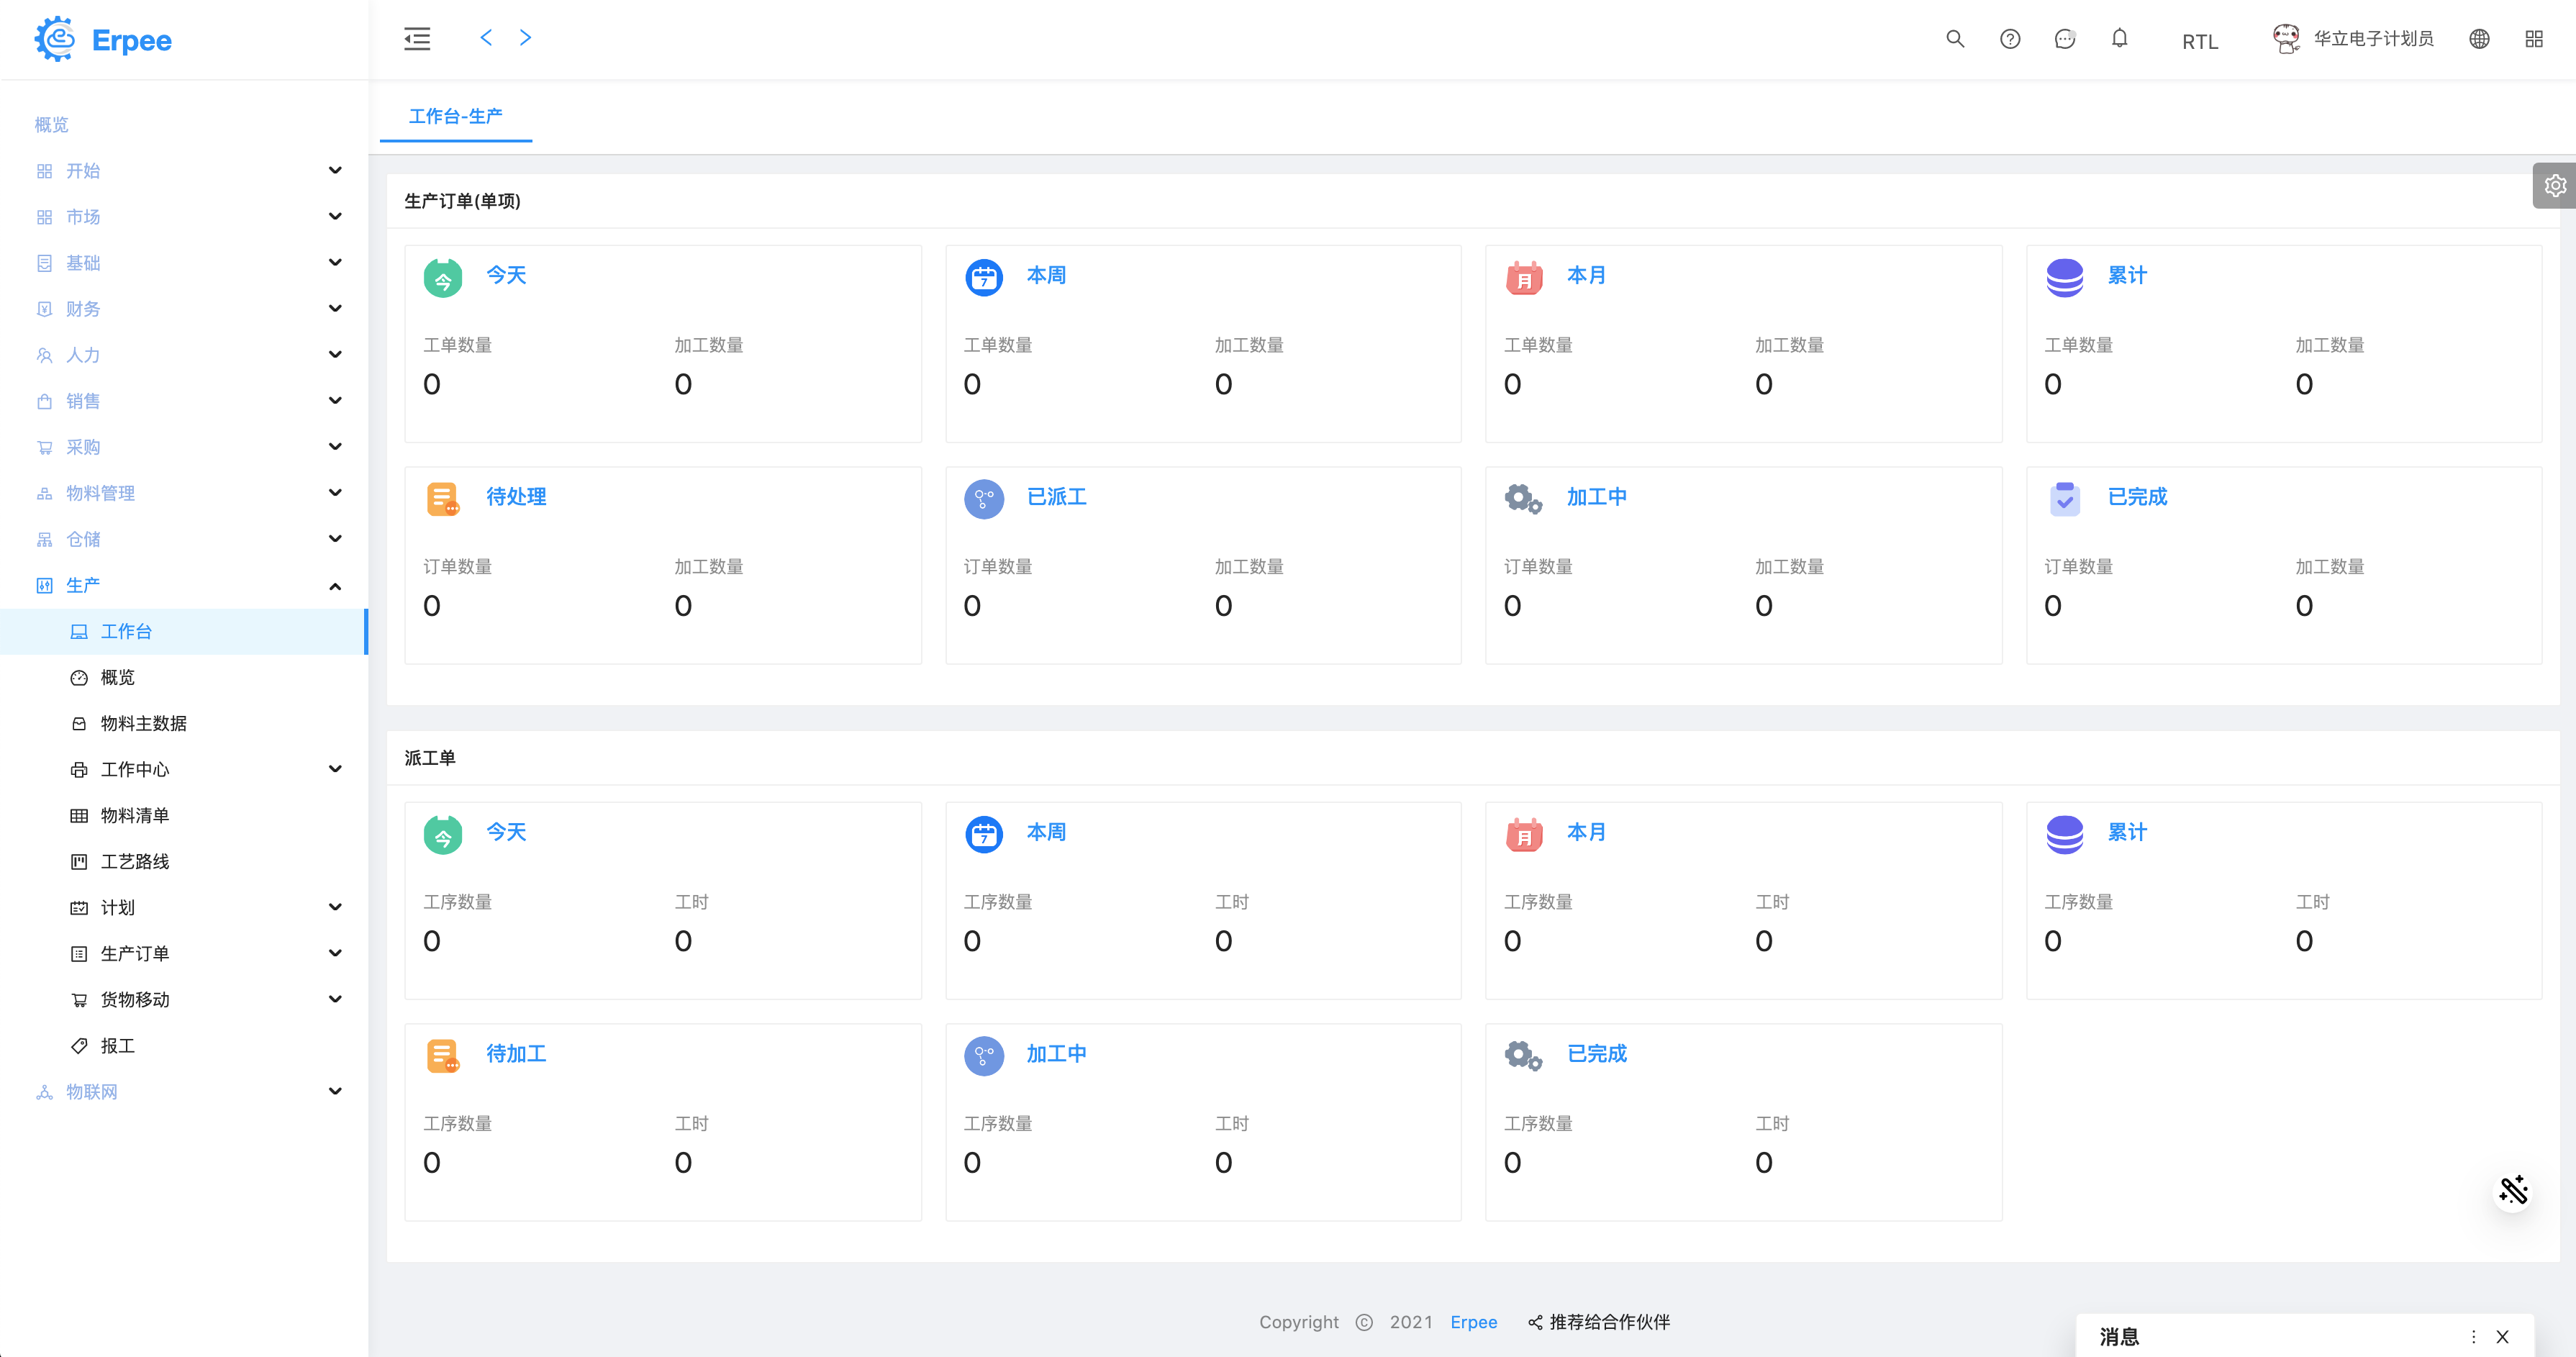Viewport: 2576px width, 1357px height.
Task: Open the chat message bubble icon
Action: coord(2065,39)
